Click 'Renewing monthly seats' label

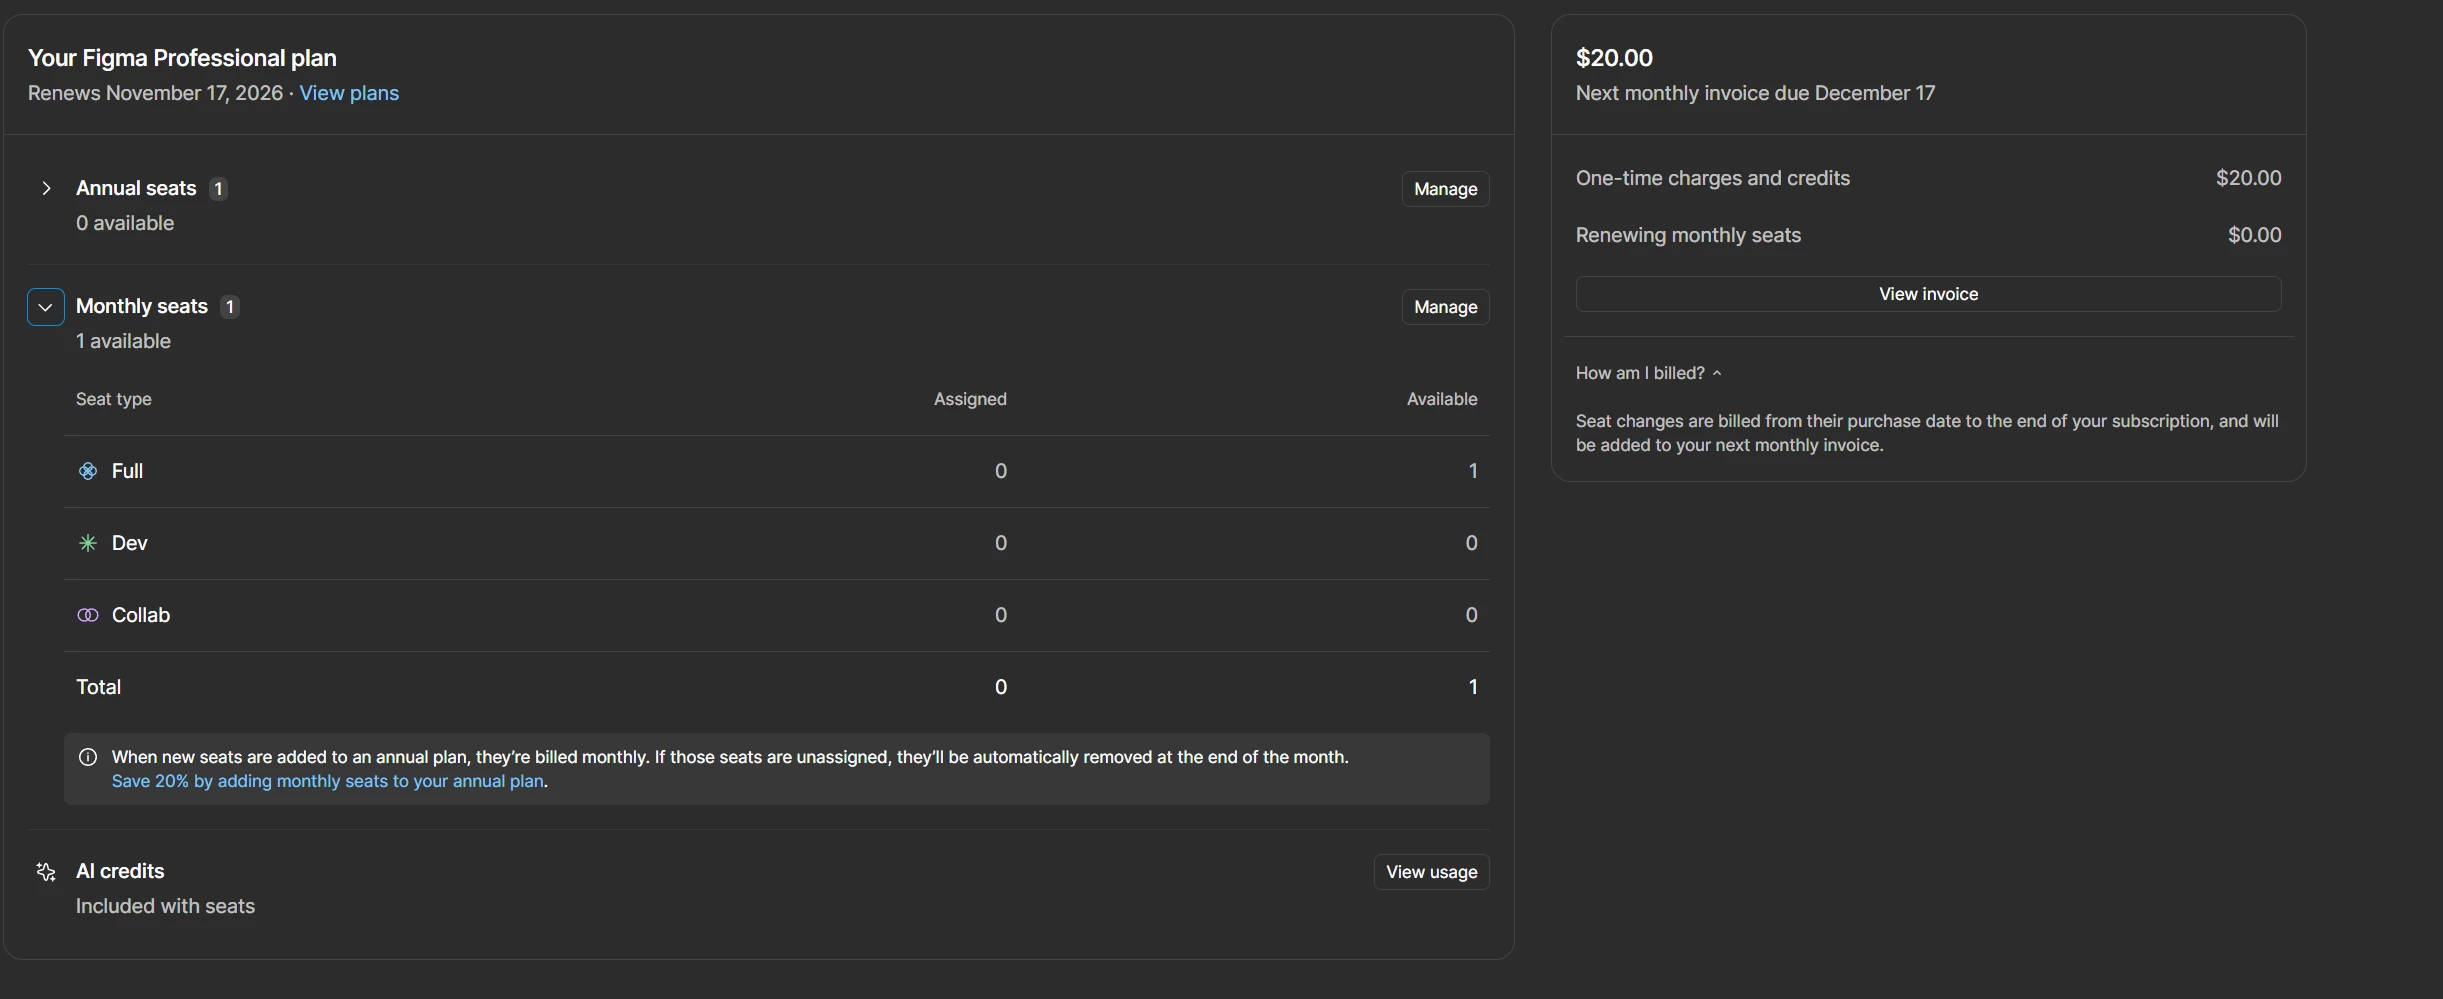[x=1688, y=235]
